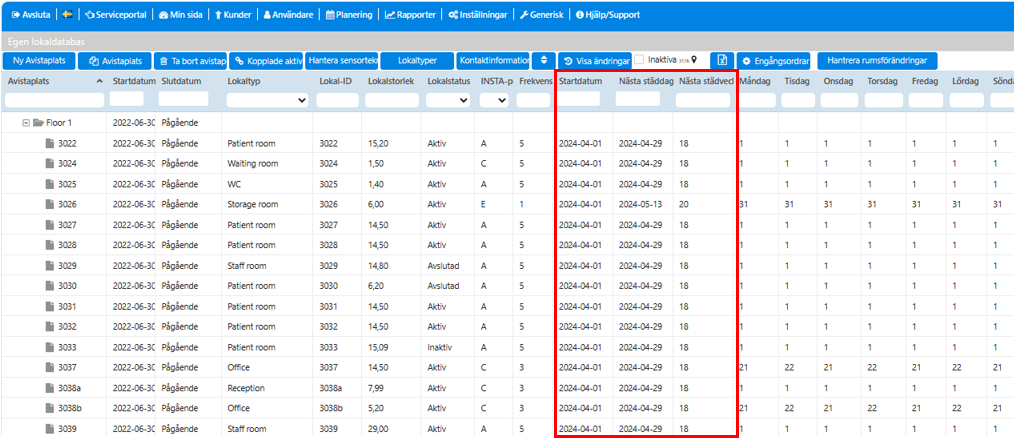
Task: Click the document icon for row 3032
Action: point(49,327)
